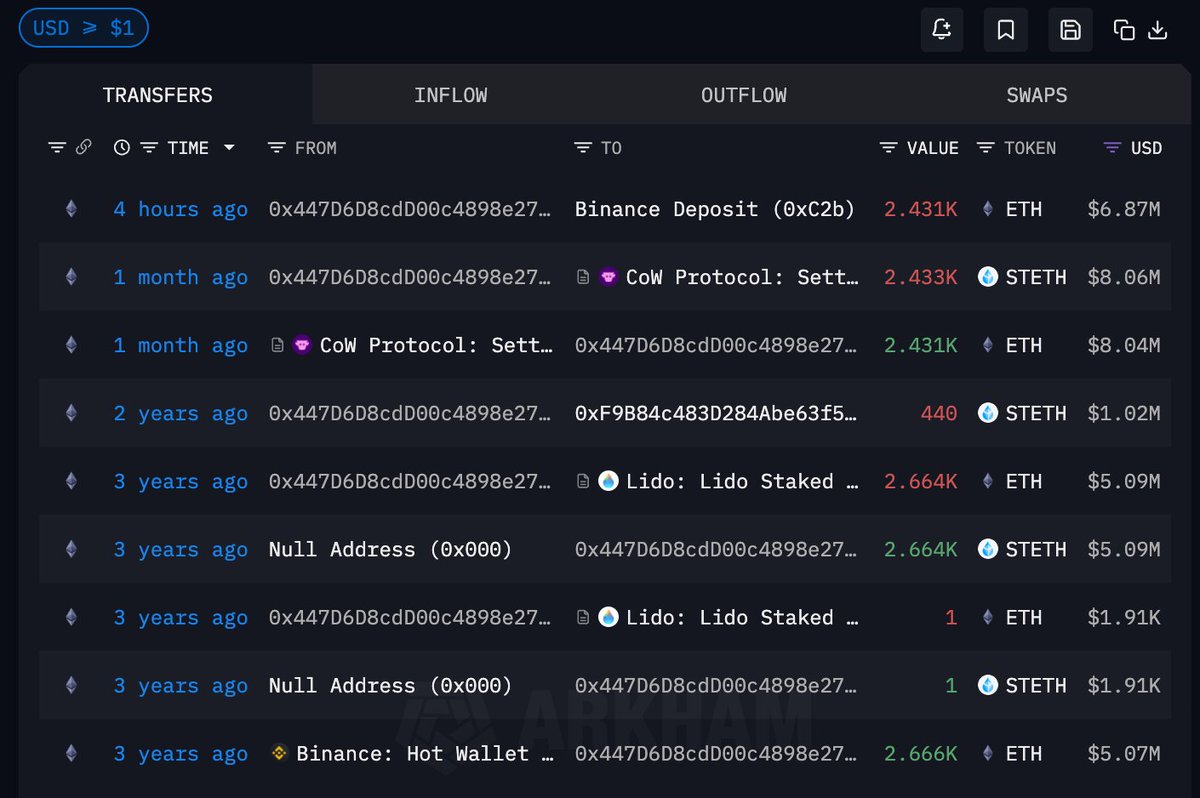
Task: Toggle TIME sort order arrow
Action: pos(229,148)
